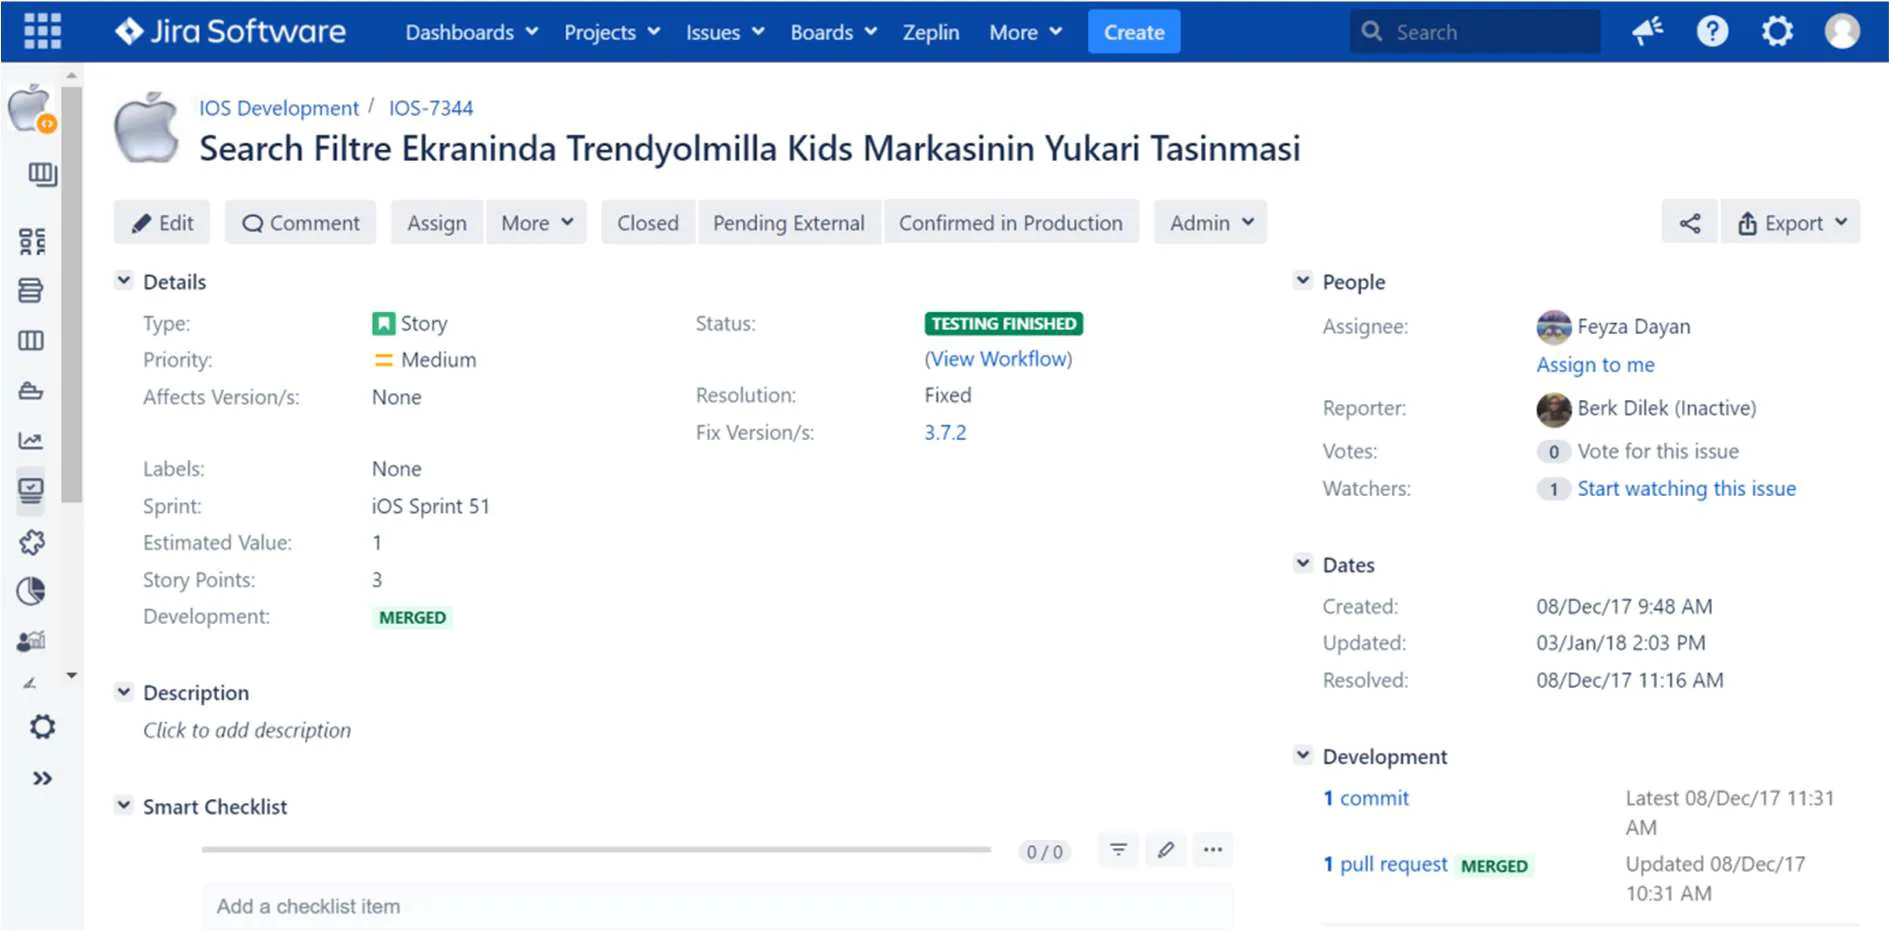Open the three-column board icon in sidebar
Viewport: 1890px width, 931px height.
(31, 341)
